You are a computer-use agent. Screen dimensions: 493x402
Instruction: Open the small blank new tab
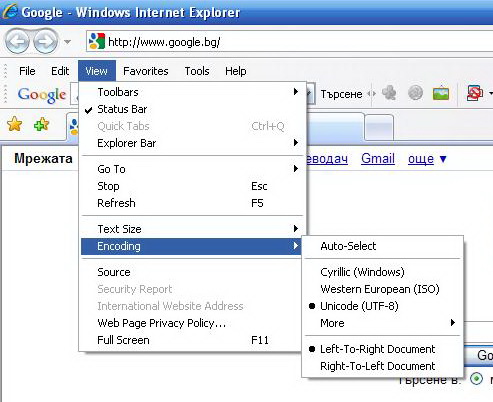pos(379,127)
